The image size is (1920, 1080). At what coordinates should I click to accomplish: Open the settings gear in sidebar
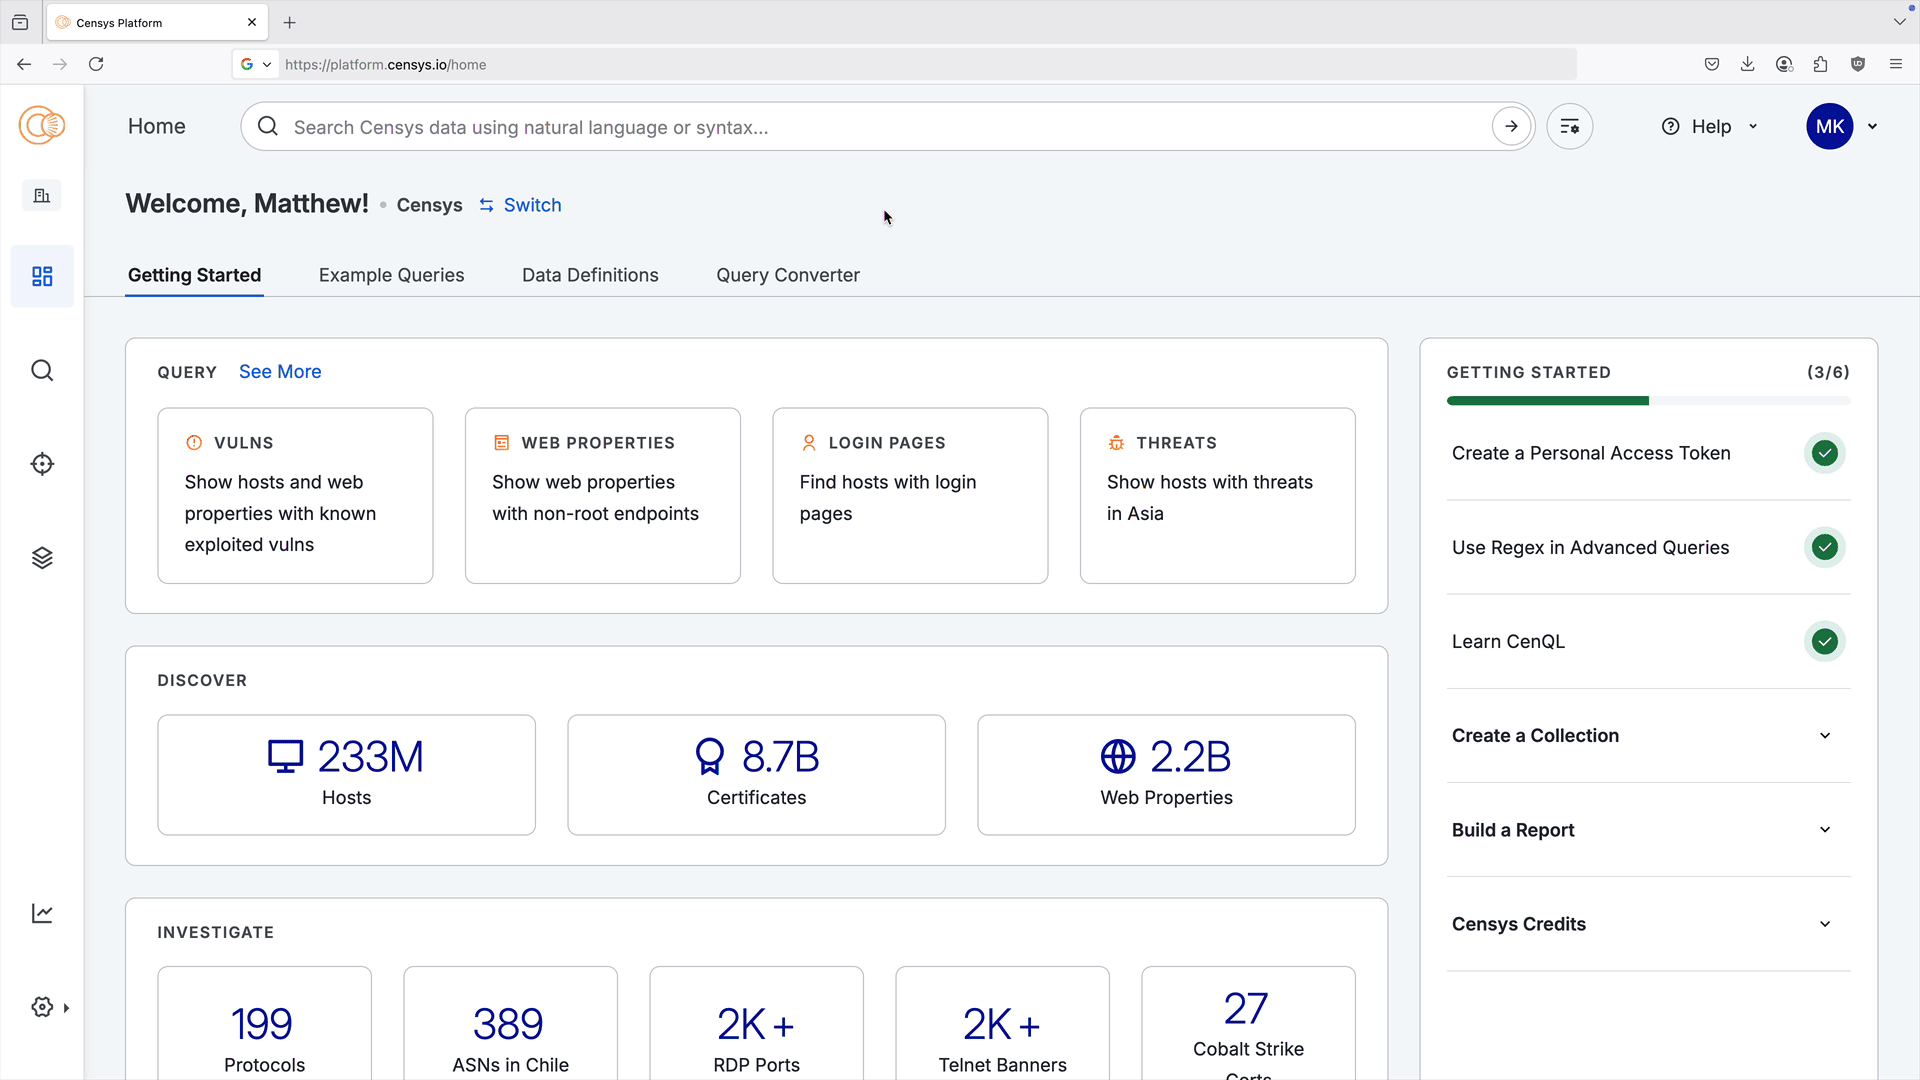[x=42, y=1007]
